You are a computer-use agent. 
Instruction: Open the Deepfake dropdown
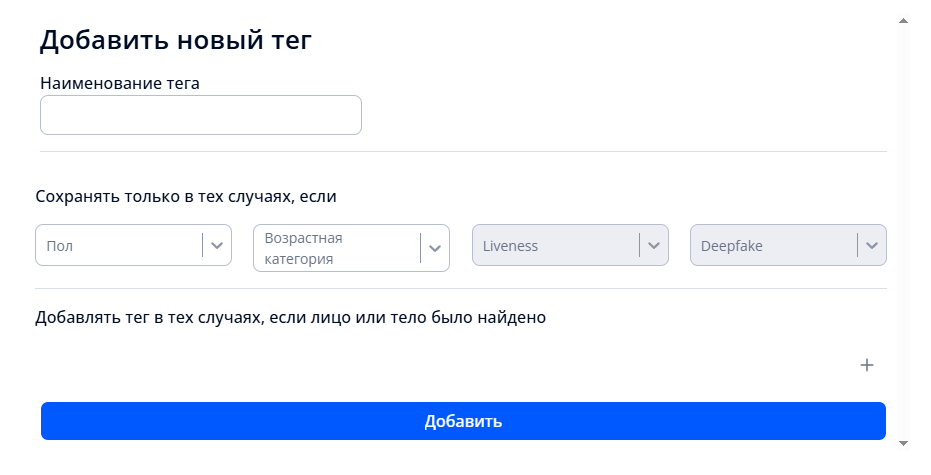pyautogui.click(x=774, y=245)
